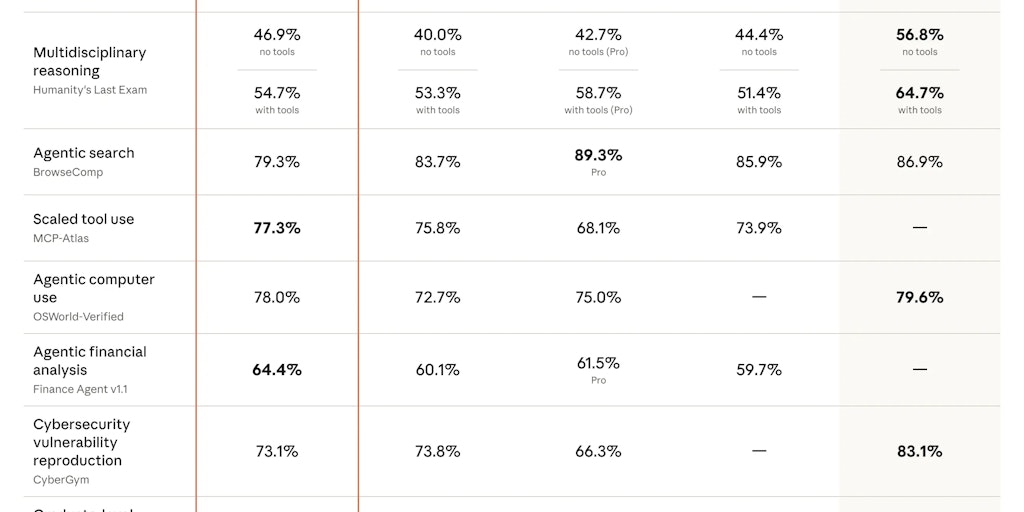Click the bold 89.3% Pro score
Viewport: 1024px width, 512px height.
(598, 155)
